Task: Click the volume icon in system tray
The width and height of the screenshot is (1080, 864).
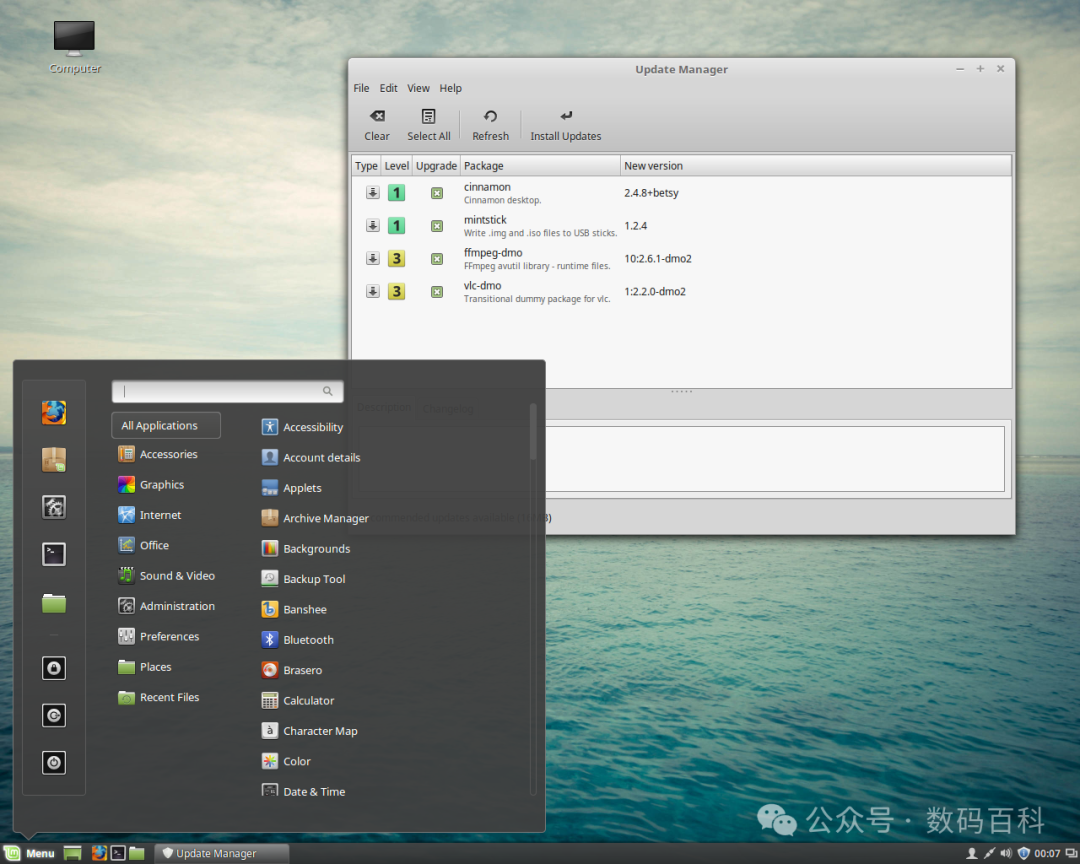Action: [x=1006, y=853]
